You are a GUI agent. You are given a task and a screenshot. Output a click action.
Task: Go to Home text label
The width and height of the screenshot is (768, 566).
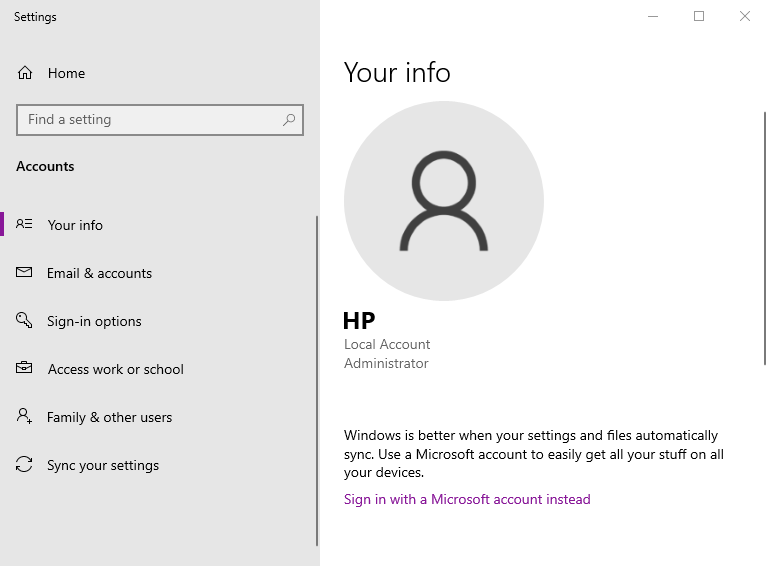(x=66, y=73)
